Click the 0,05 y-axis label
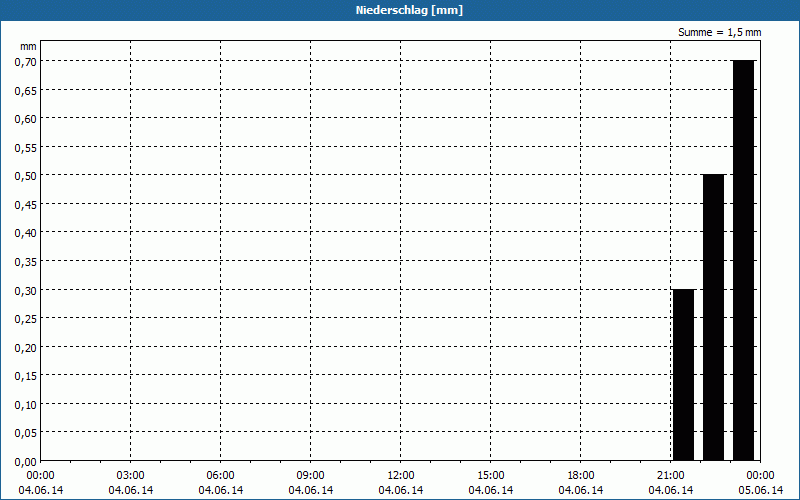This screenshot has width=800, height=500. pos(26,433)
